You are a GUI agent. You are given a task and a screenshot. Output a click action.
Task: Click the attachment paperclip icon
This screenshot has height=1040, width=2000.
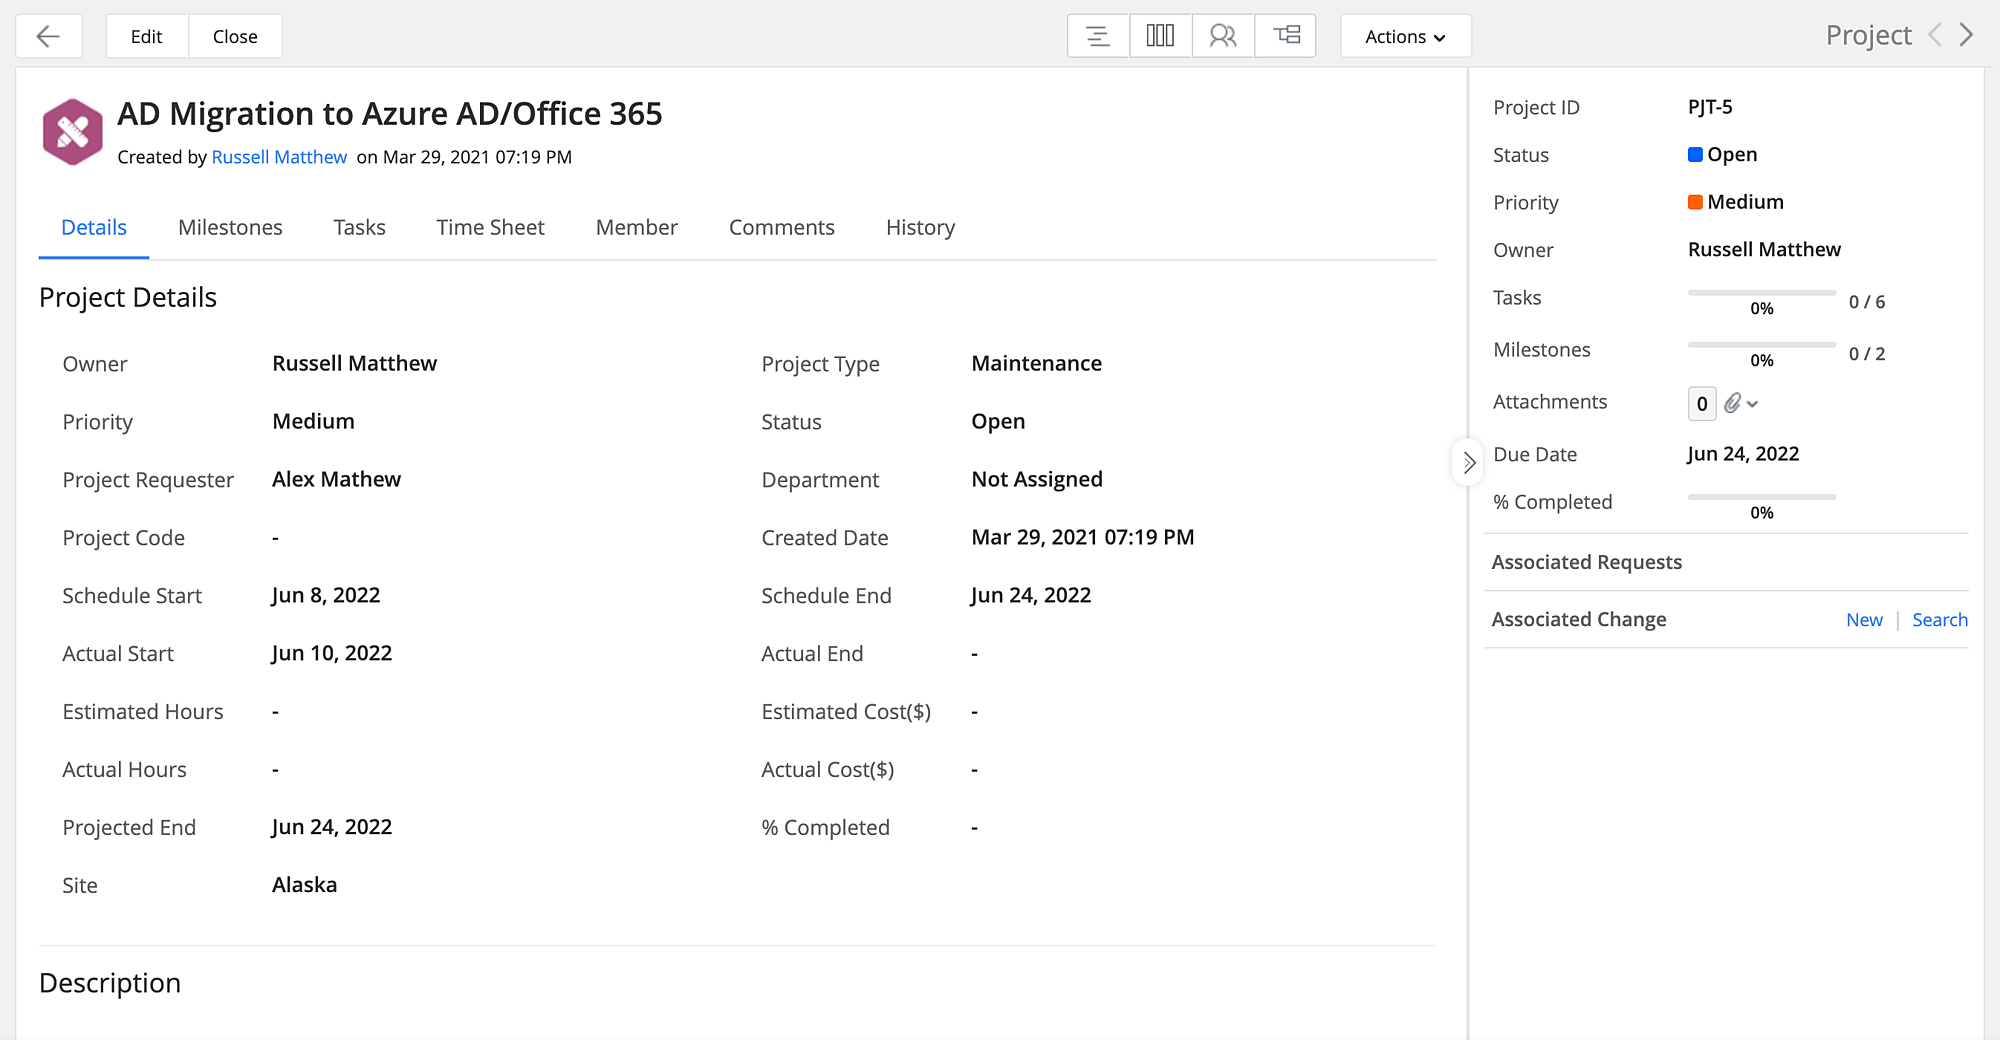(x=1733, y=403)
